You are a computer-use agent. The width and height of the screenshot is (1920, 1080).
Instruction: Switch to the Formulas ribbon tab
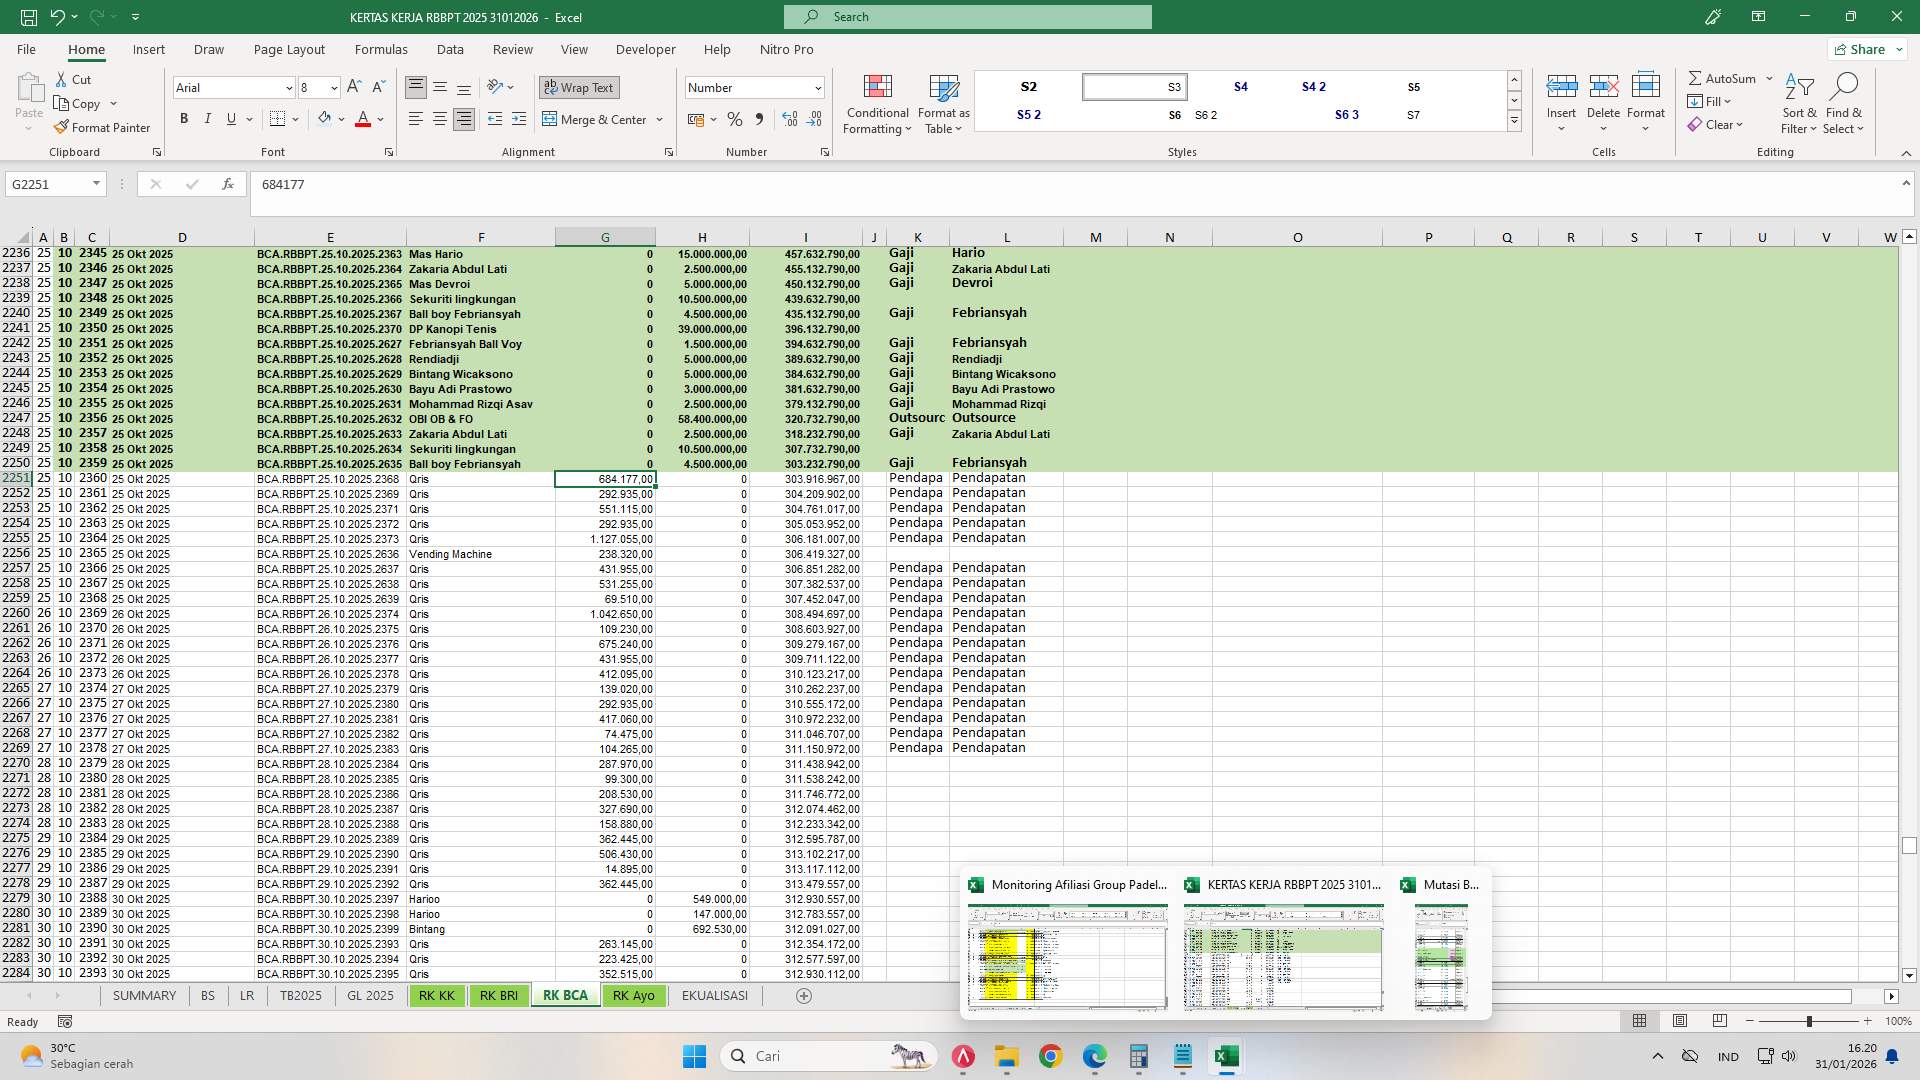(x=381, y=49)
